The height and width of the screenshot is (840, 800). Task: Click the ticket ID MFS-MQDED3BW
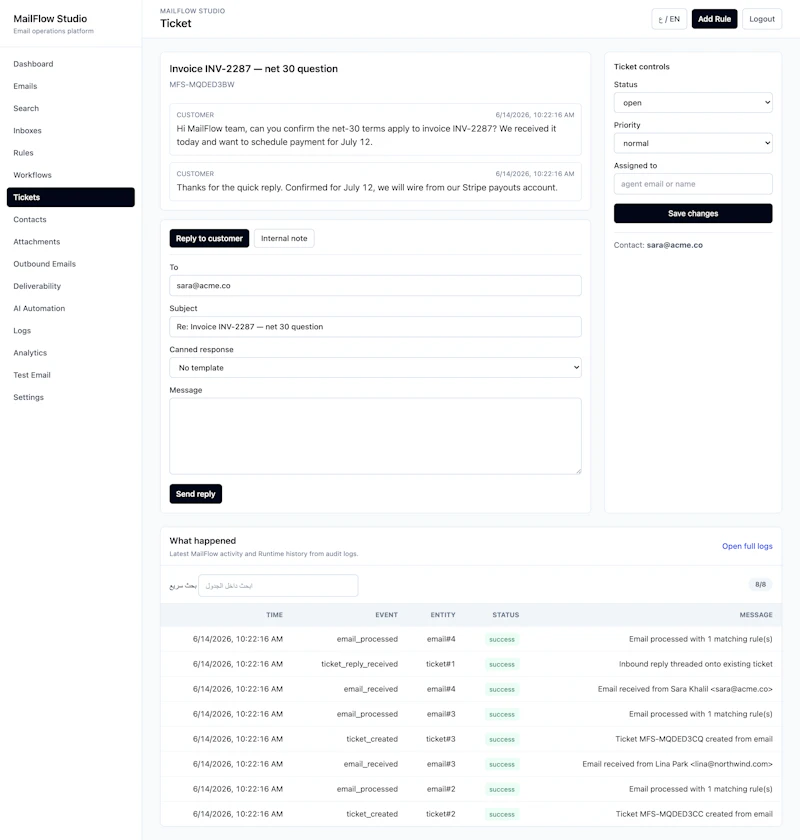point(202,84)
